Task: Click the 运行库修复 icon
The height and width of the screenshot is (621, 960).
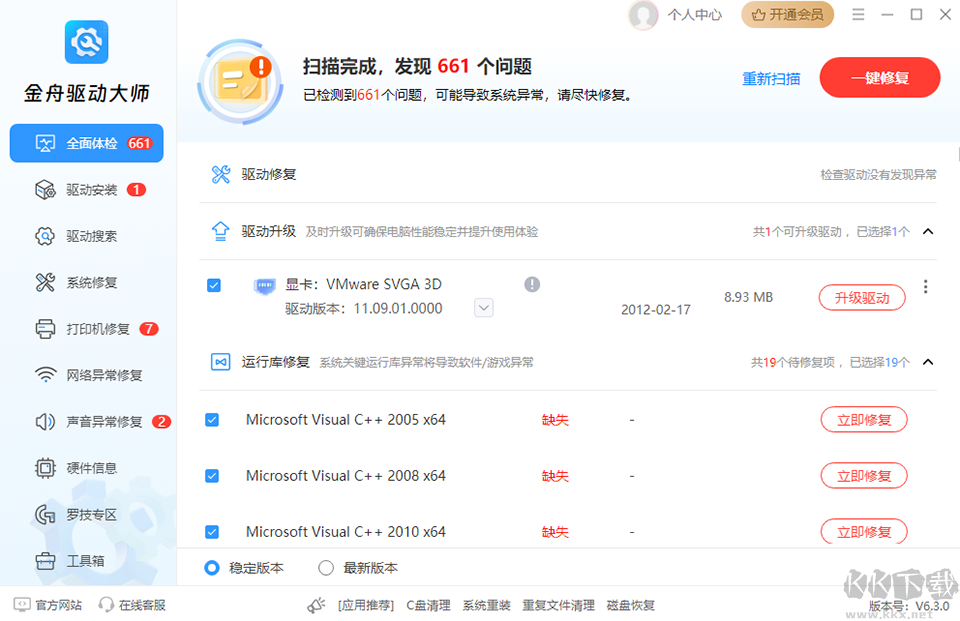Action: 220,362
